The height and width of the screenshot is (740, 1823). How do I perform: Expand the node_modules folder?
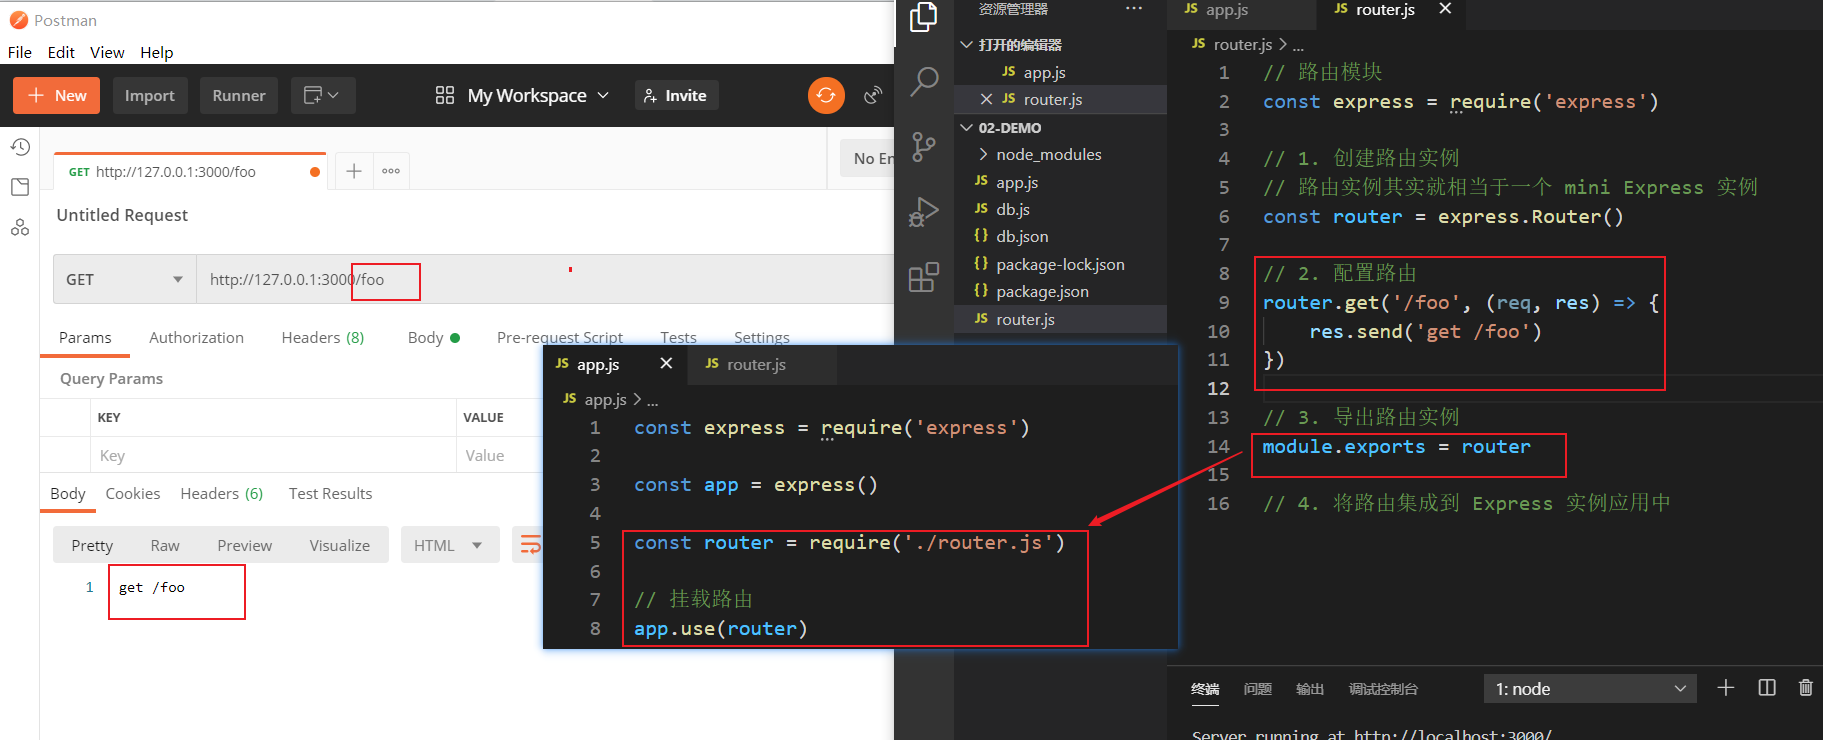tap(1048, 154)
